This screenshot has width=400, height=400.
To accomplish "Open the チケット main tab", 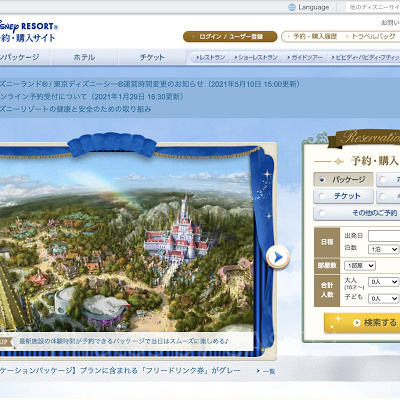I will 152,57.
